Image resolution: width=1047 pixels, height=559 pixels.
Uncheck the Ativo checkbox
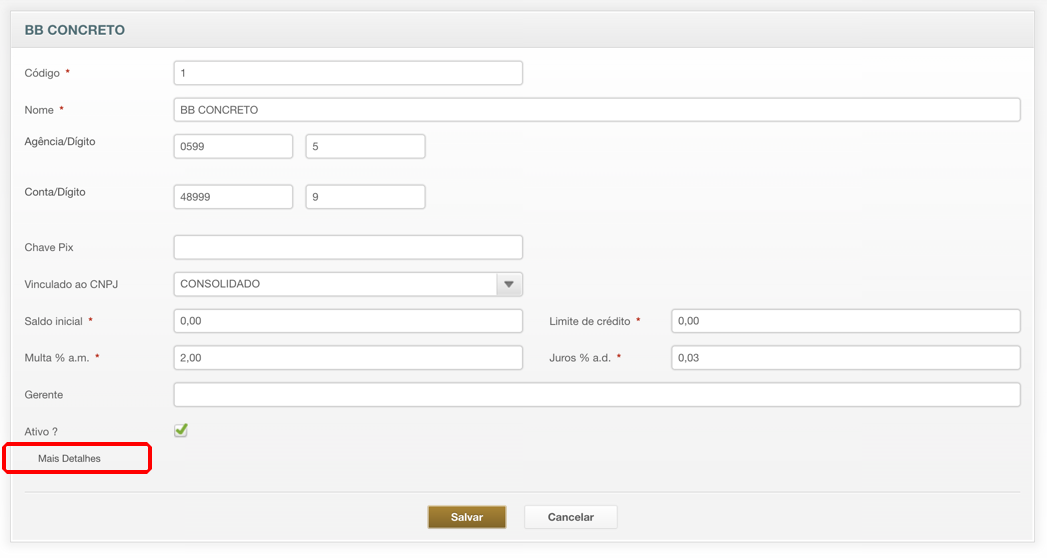(181, 430)
